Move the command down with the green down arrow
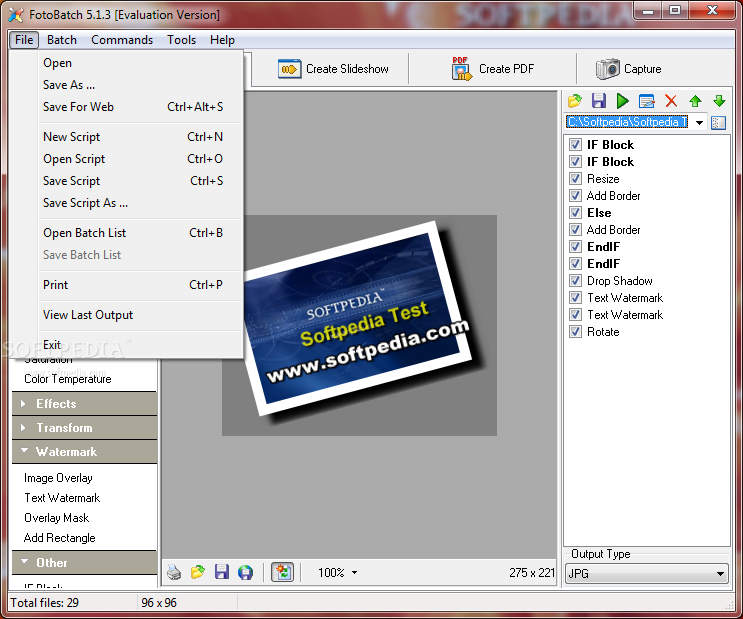 [x=719, y=101]
